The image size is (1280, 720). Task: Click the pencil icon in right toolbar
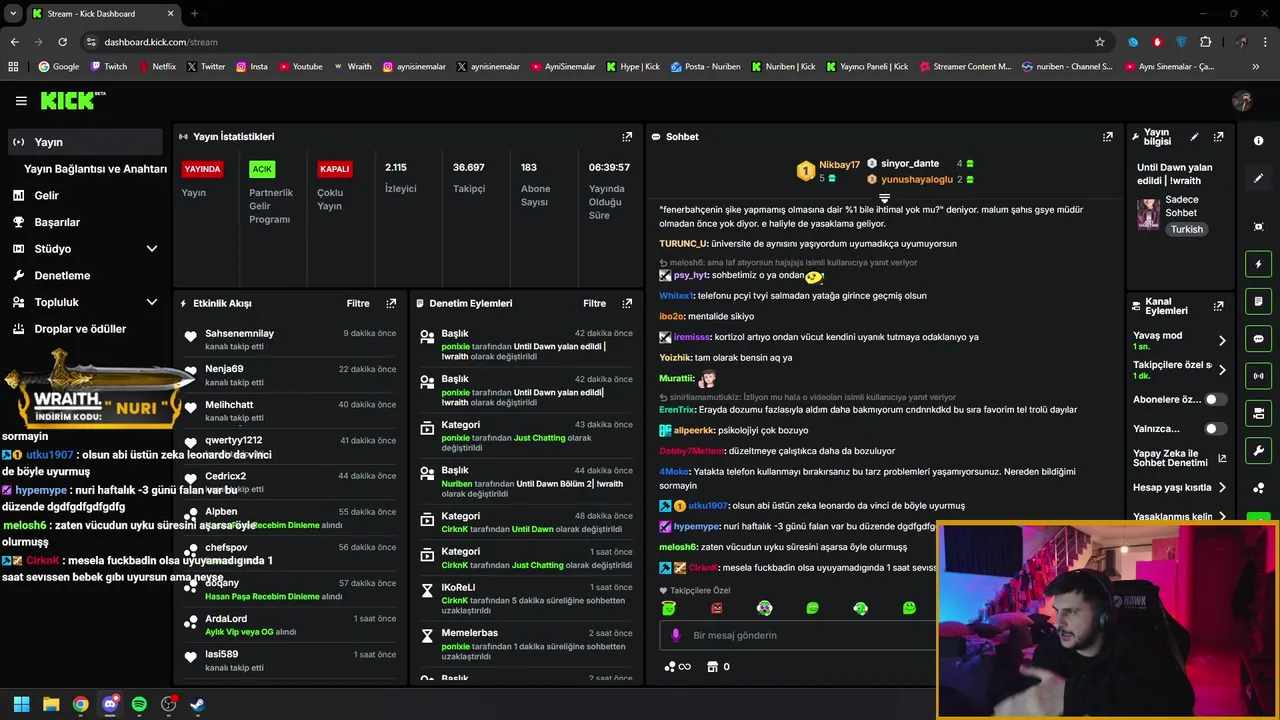pos(1258,178)
